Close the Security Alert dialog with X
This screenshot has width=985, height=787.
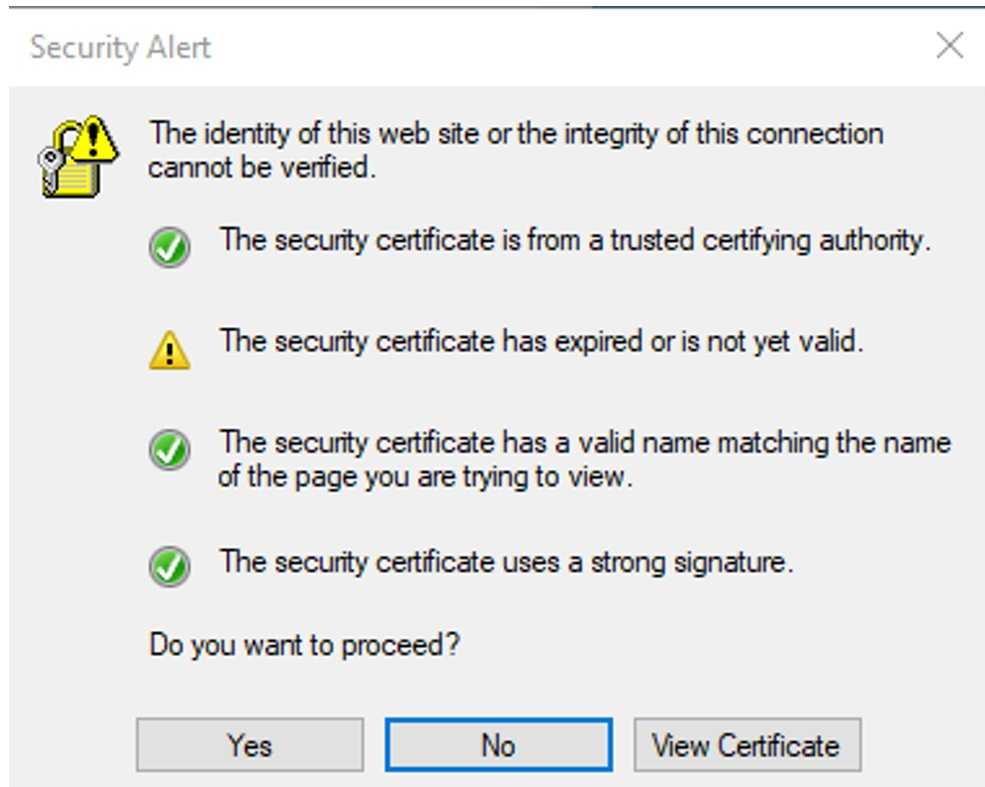pyautogui.click(x=949, y=46)
